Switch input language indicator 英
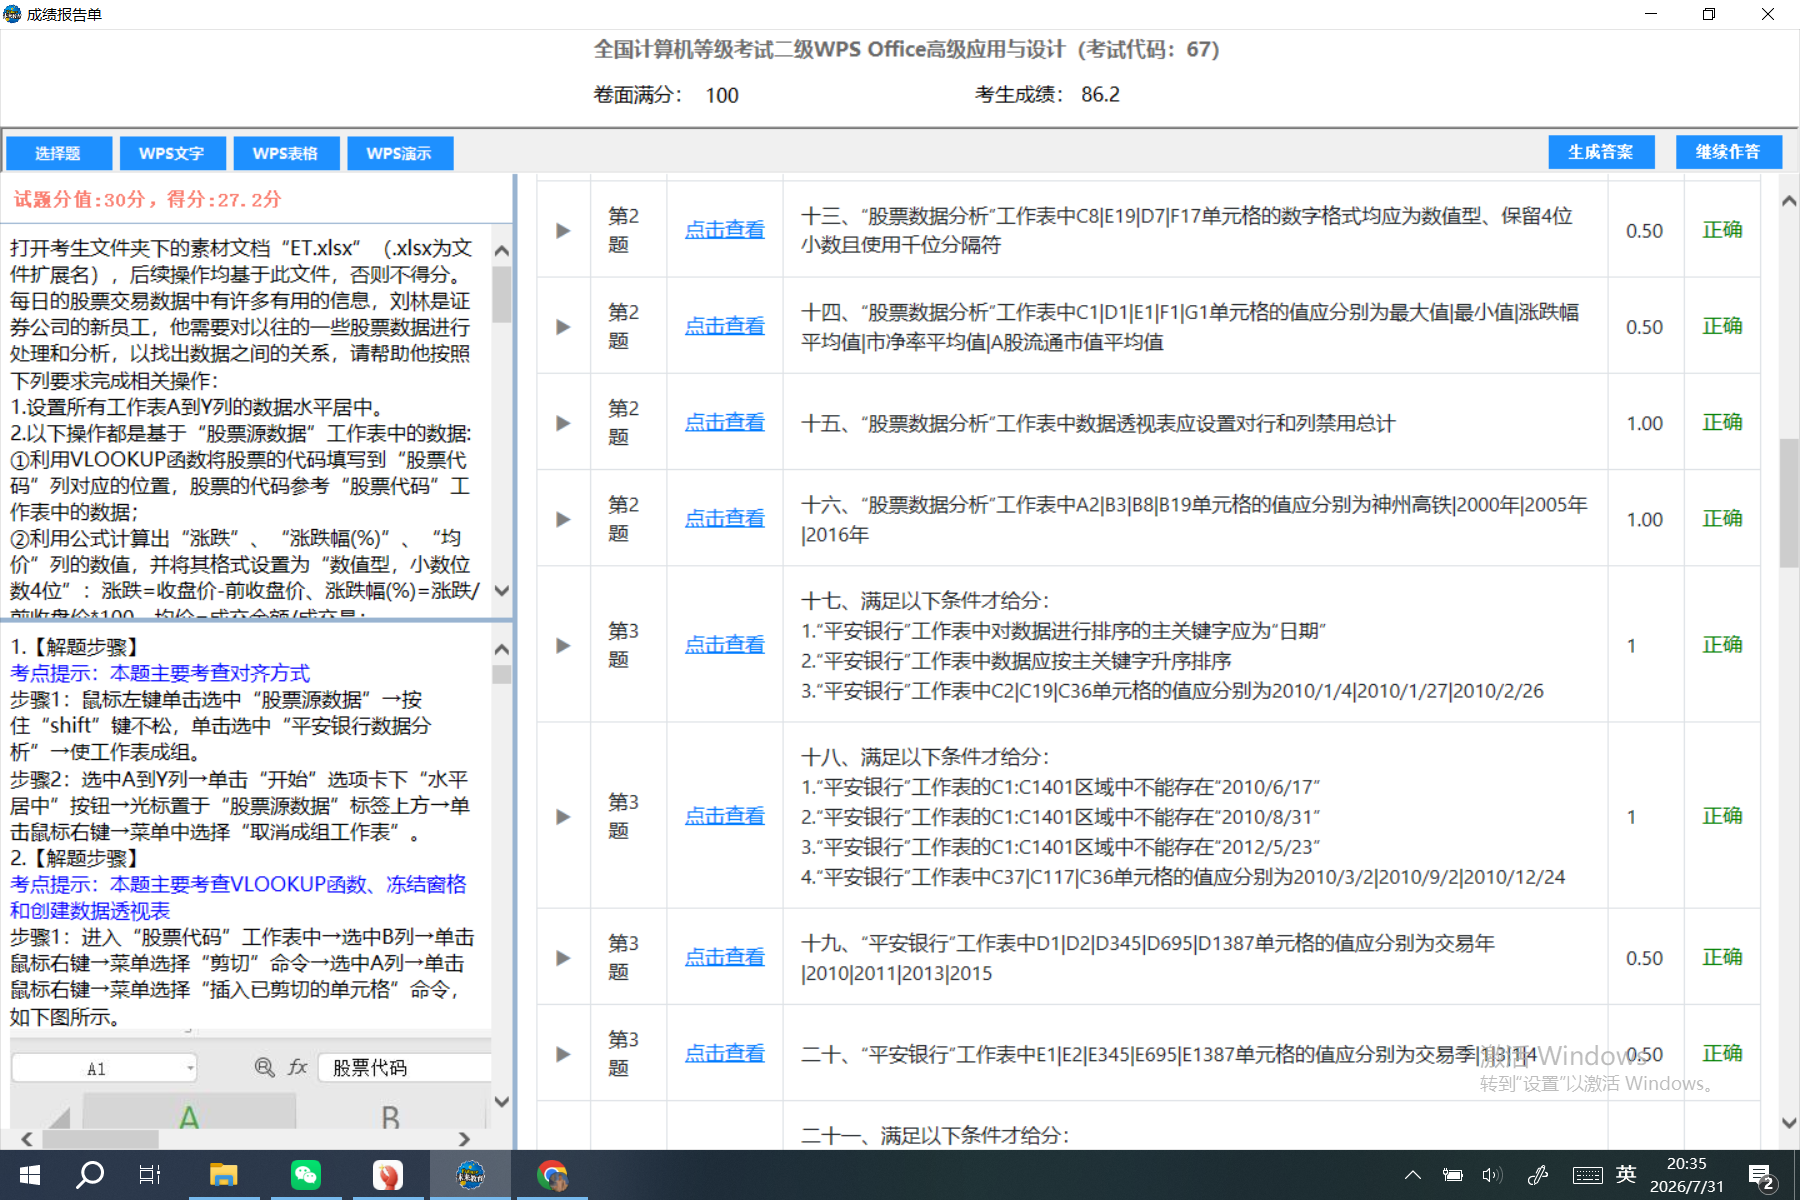This screenshot has height=1200, width=1800. [1627, 1174]
